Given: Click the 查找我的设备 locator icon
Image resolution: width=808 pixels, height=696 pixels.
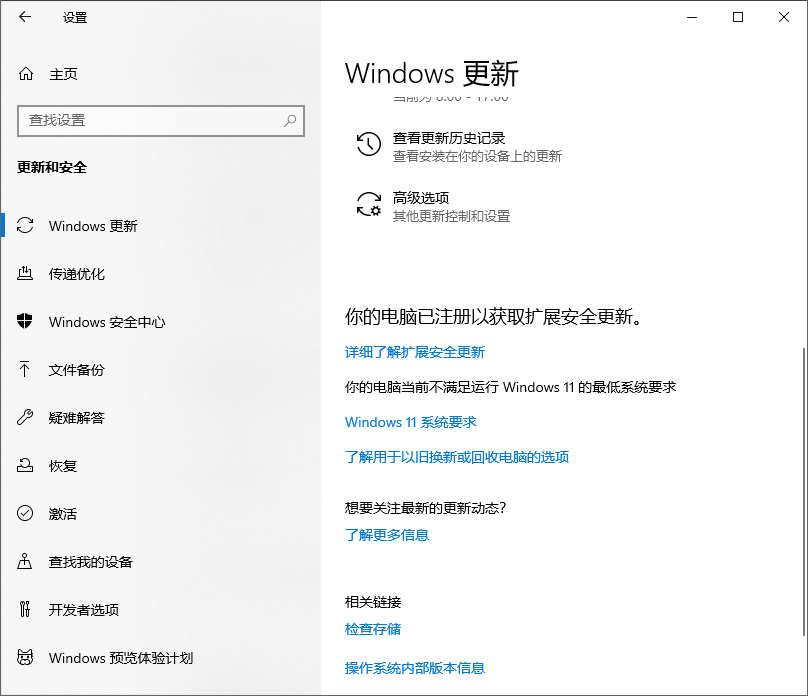Looking at the screenshot, I should [24, 561].
